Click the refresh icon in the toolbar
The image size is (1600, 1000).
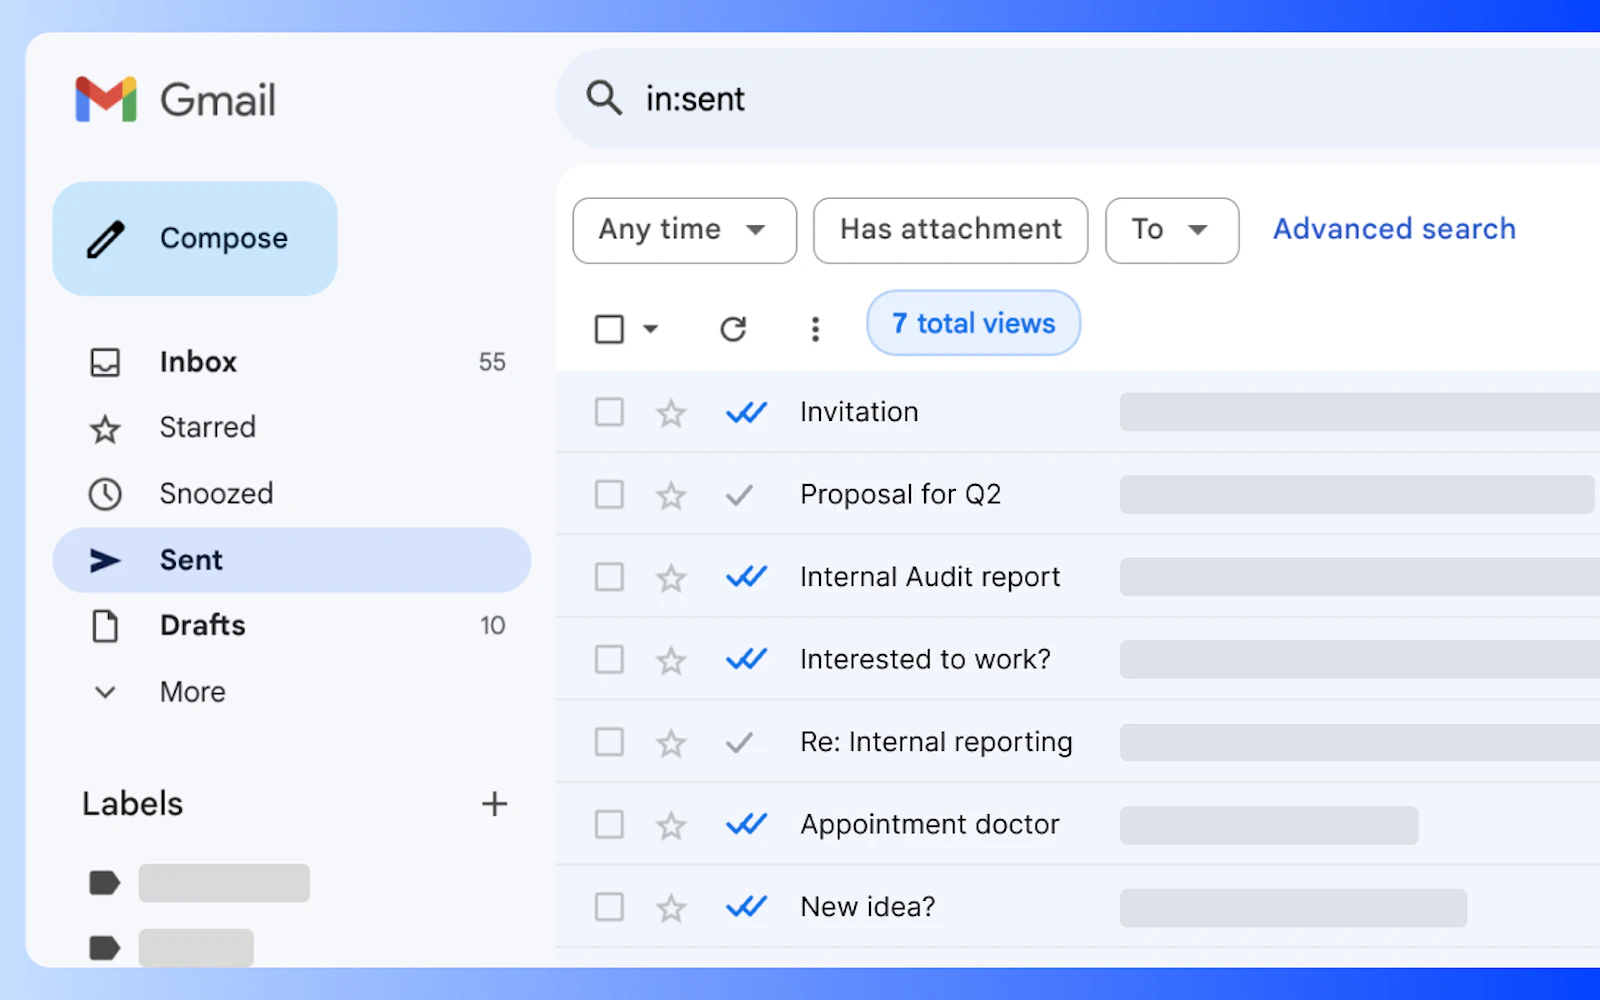[733, 329]
